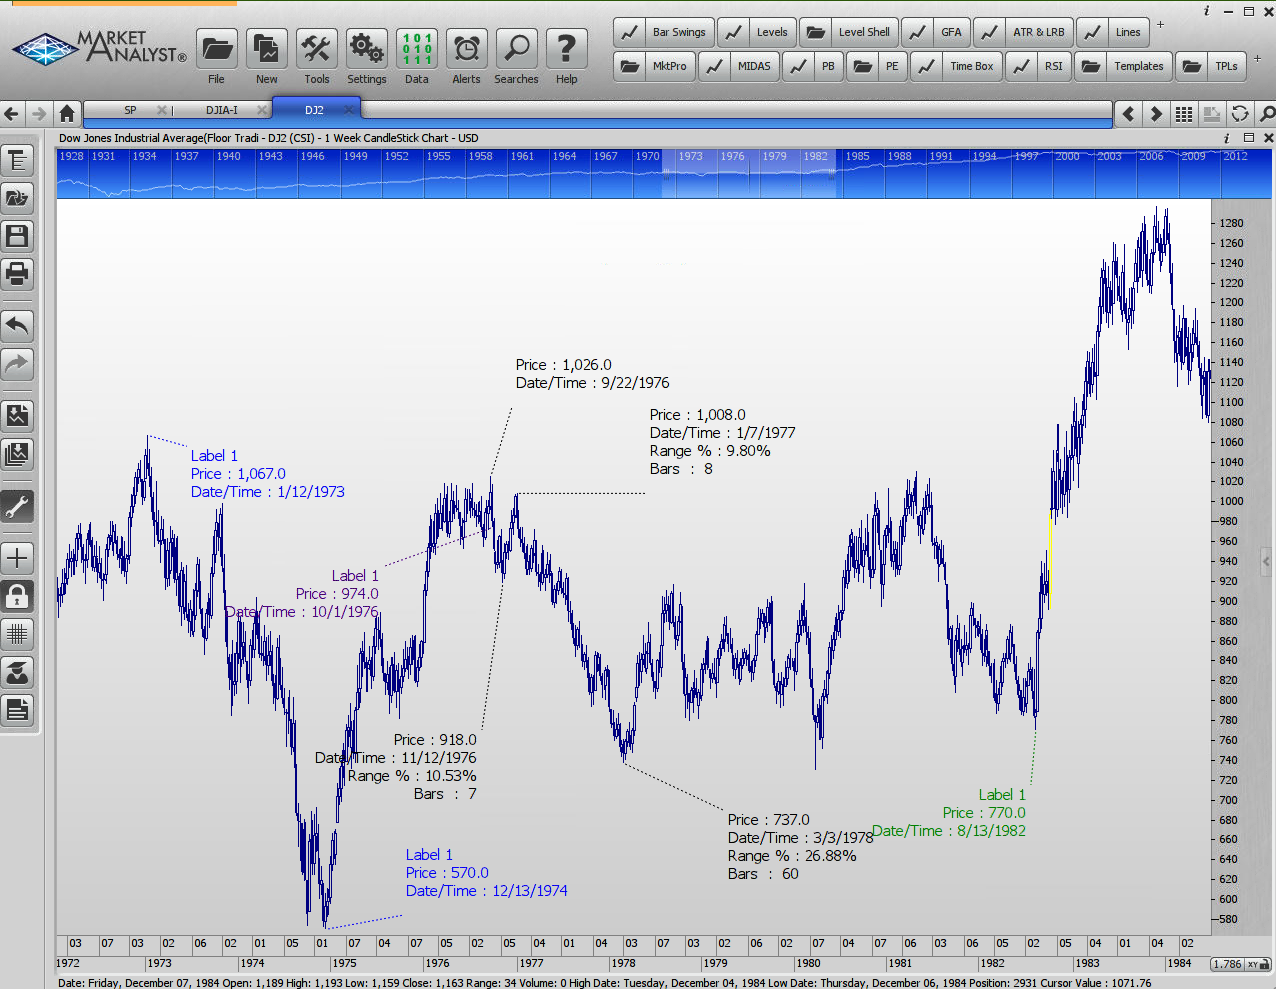Viewport: 1276px width, 989px height.
Task: Switch to the DJIA-I tab
Action: tap(222, 110)
